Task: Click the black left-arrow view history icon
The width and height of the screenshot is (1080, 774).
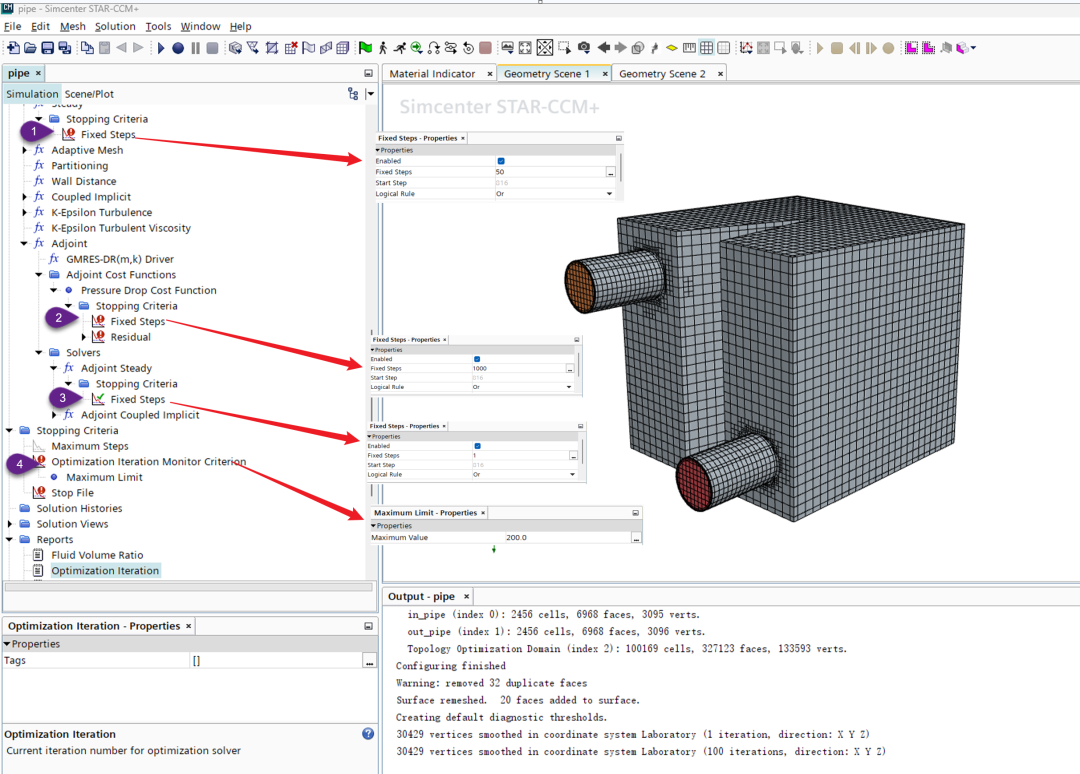Action: 603,48
